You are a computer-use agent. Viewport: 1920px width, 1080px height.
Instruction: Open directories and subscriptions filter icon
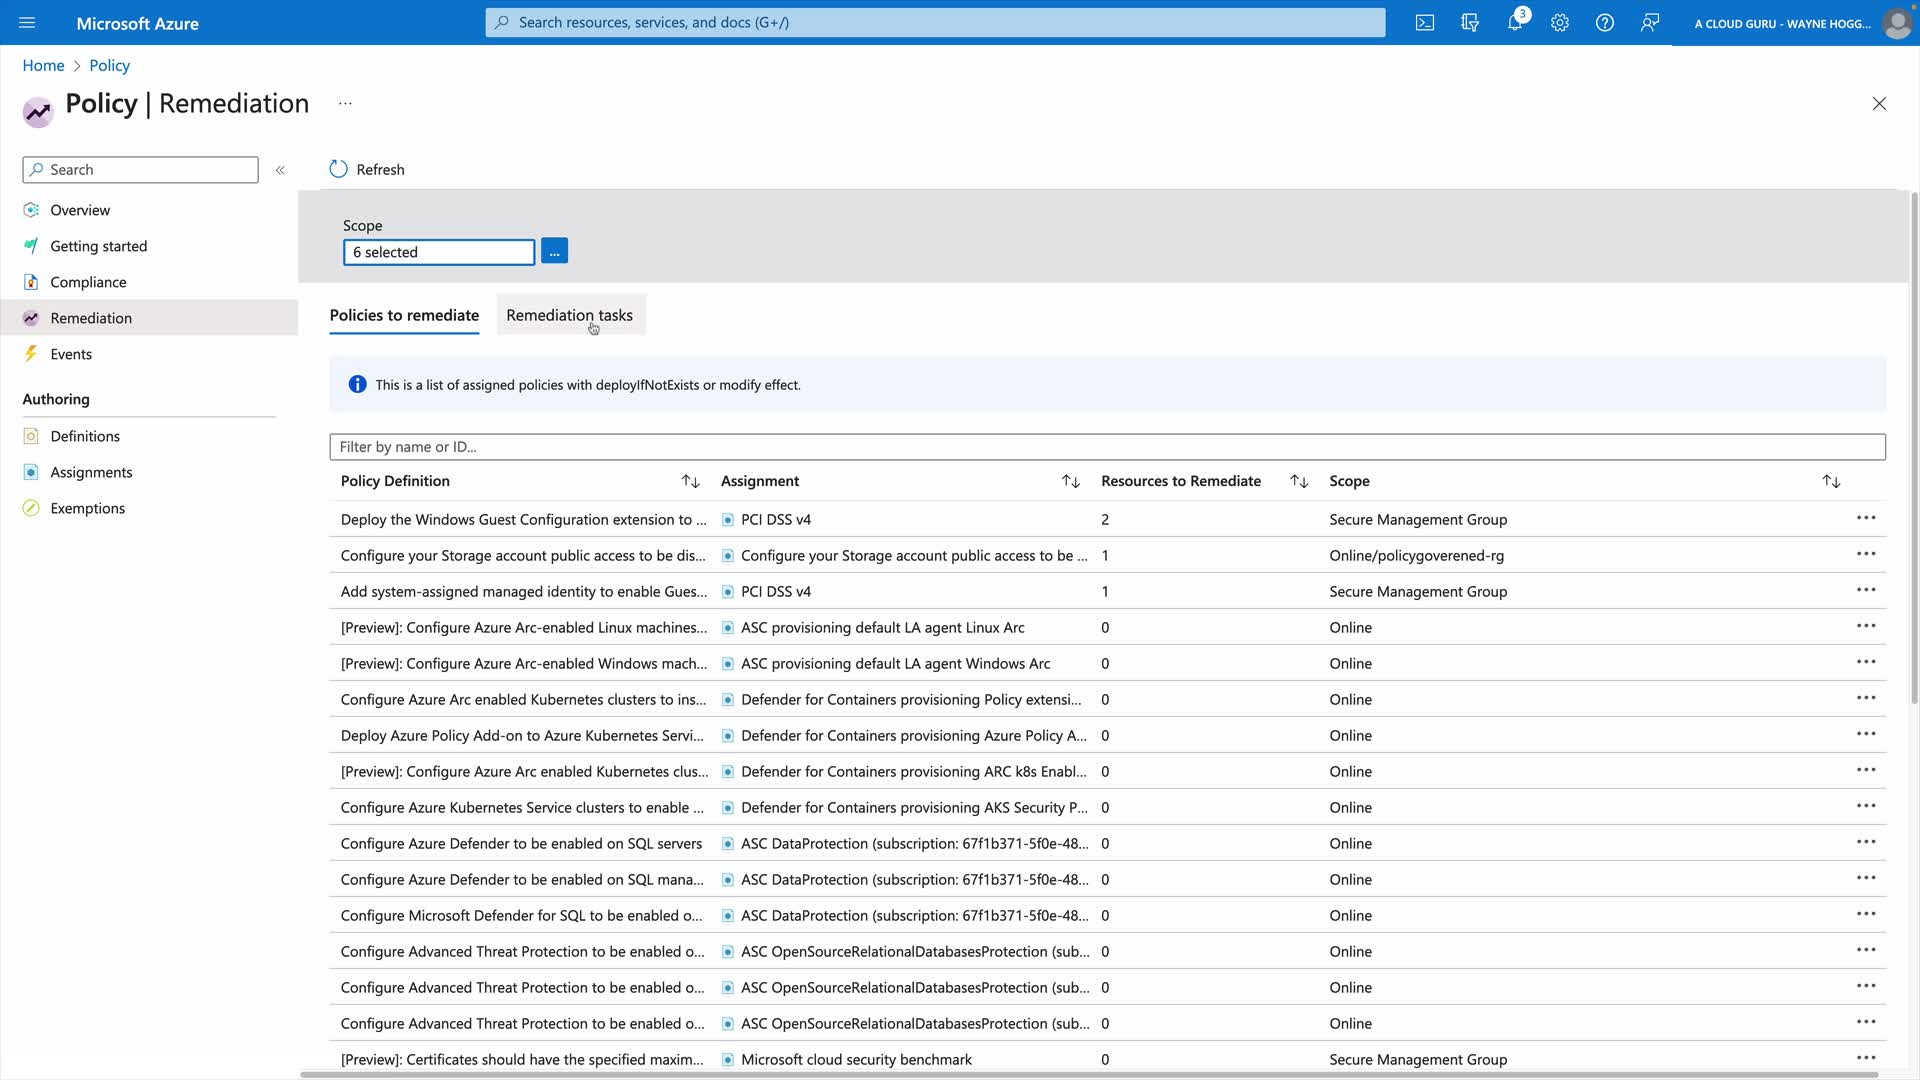(1469, 23)
